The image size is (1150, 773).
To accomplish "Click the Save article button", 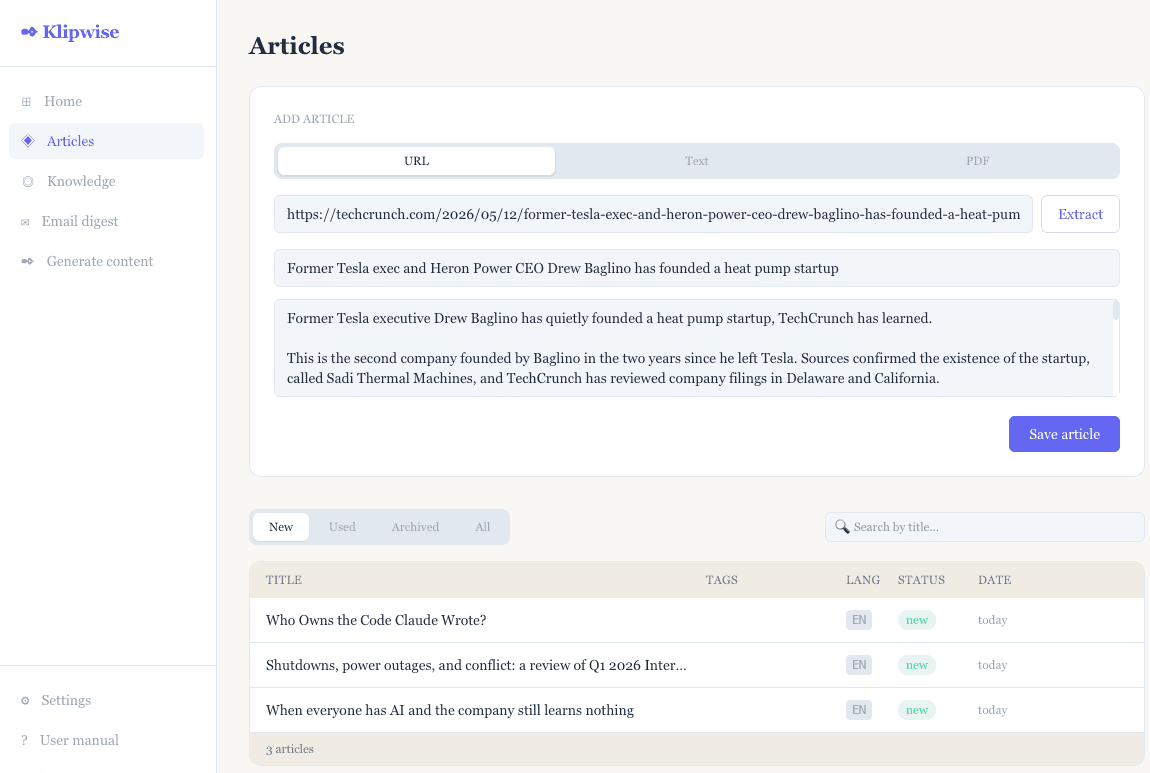I will click(x=1064, y=434).
